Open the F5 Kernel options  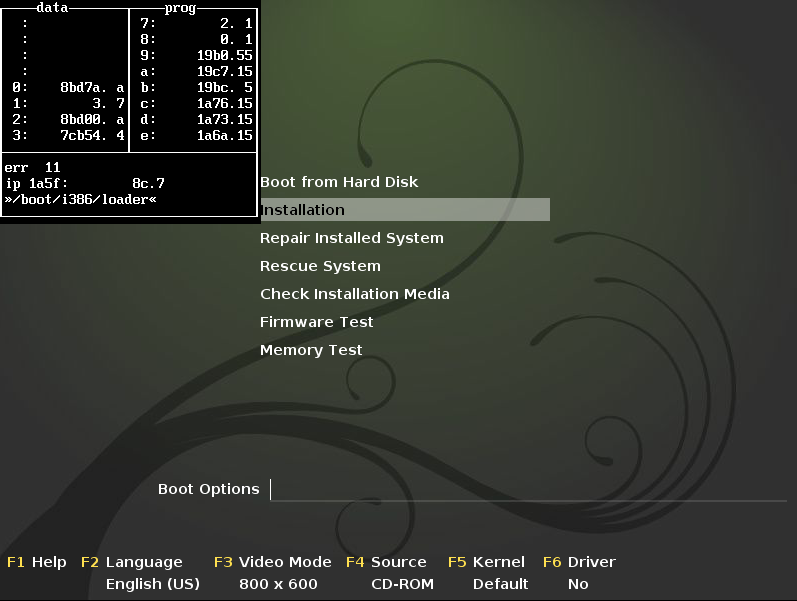(x=486, y=562)
